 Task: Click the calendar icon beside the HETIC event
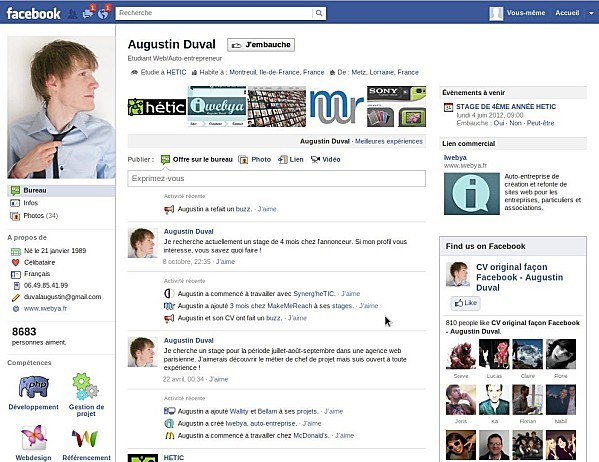point(448,107)
